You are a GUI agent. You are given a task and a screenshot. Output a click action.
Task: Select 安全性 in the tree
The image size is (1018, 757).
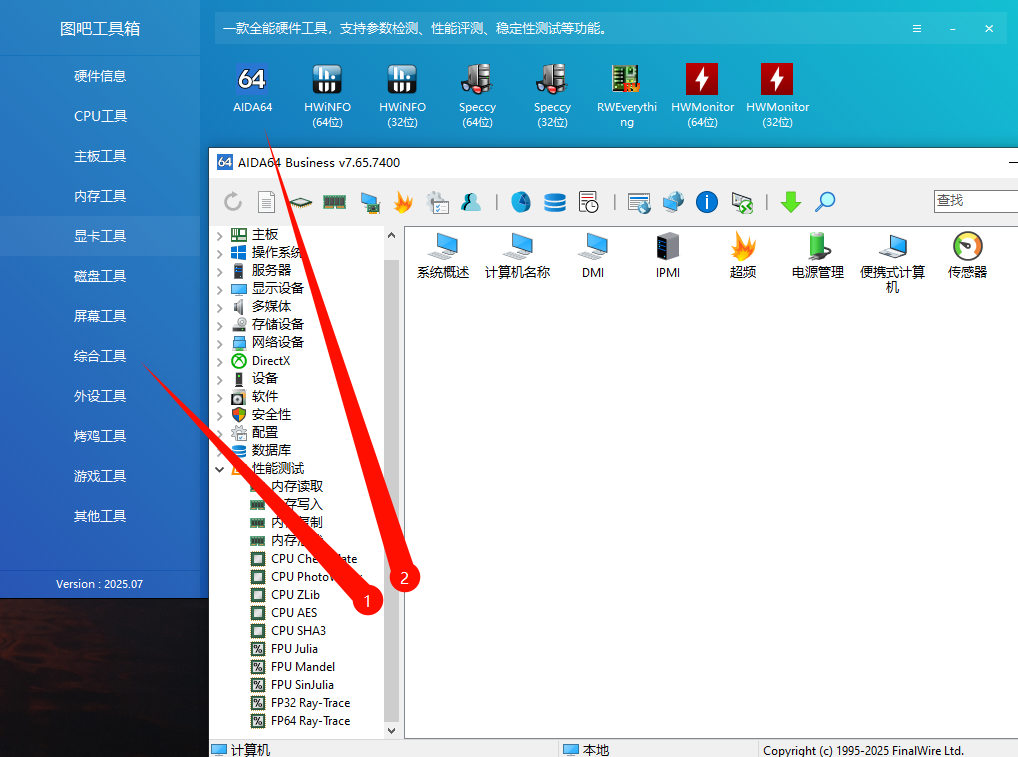pyautogui.click(x=271, y=414)
